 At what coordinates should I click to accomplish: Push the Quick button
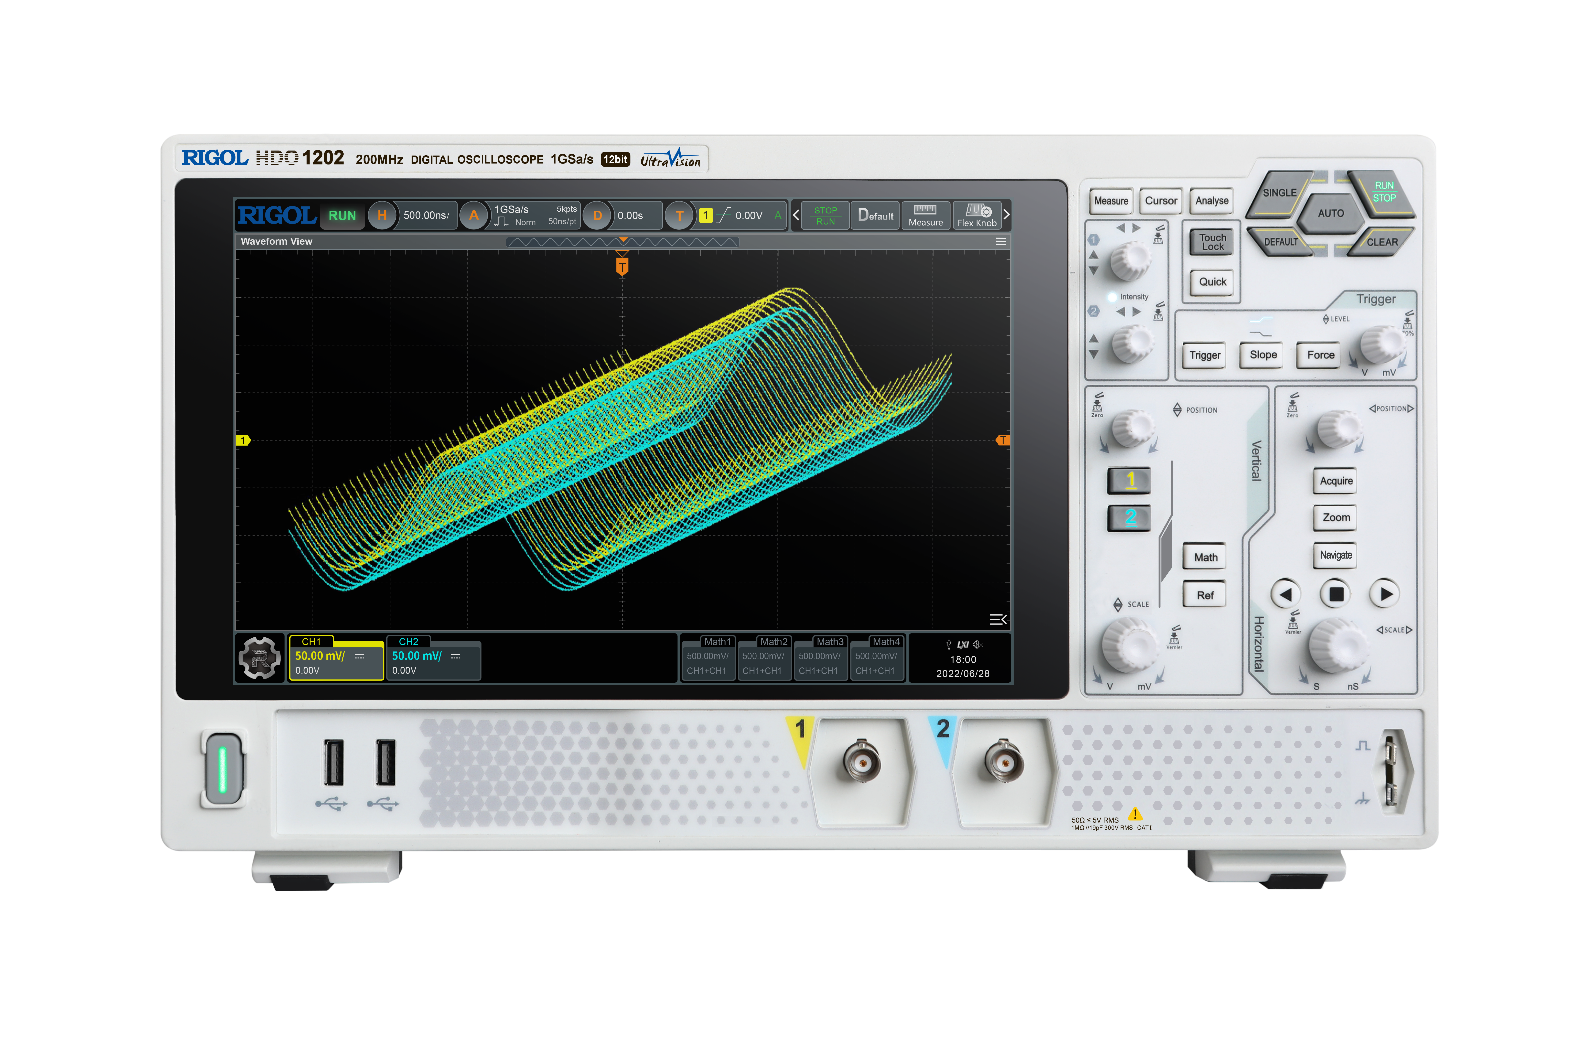(x=1212, y=282)
